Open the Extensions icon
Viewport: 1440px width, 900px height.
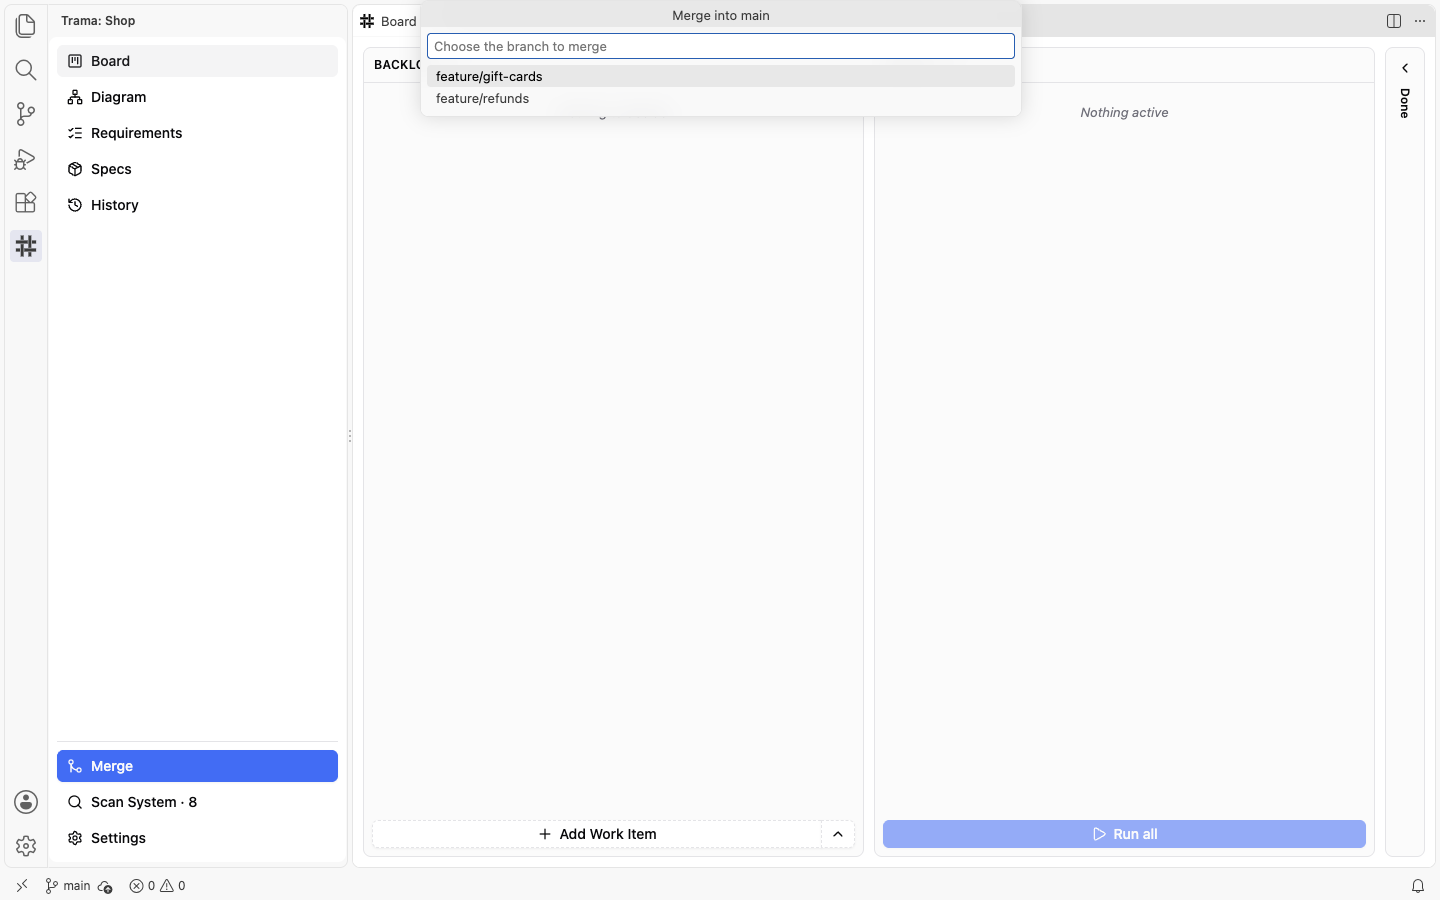coord(26,202)
